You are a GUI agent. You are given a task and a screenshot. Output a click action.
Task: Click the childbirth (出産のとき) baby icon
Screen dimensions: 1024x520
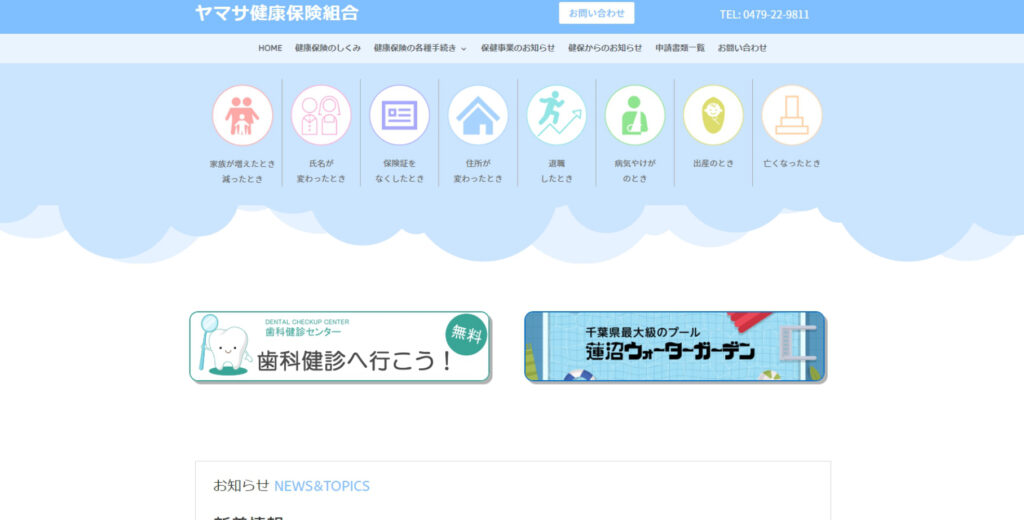pos(713,116)
